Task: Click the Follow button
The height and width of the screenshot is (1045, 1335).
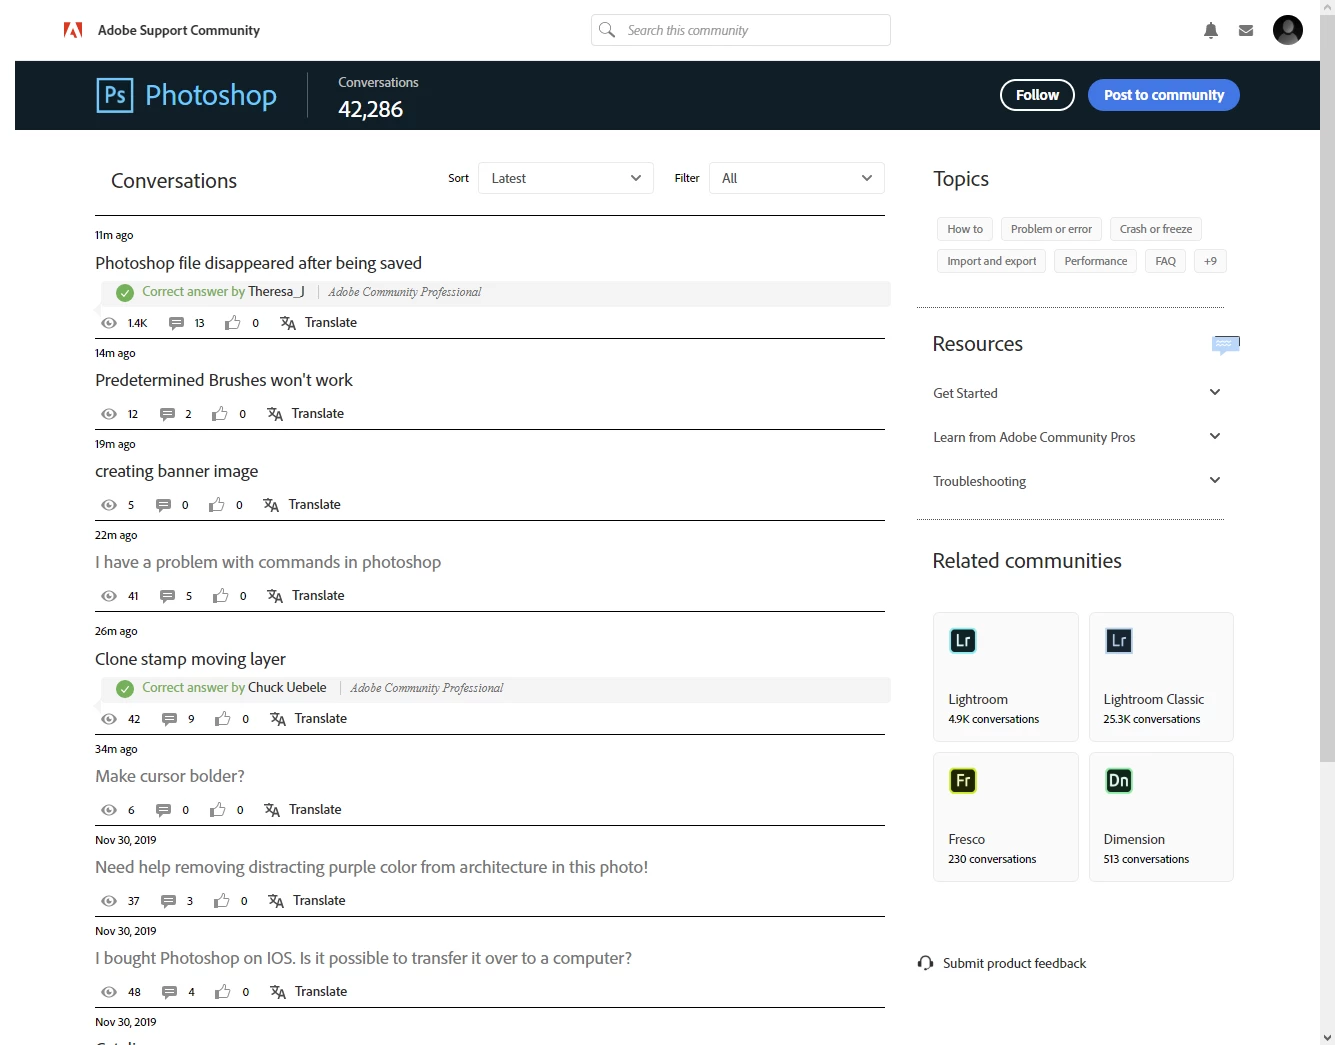Action: point(1037,95)
